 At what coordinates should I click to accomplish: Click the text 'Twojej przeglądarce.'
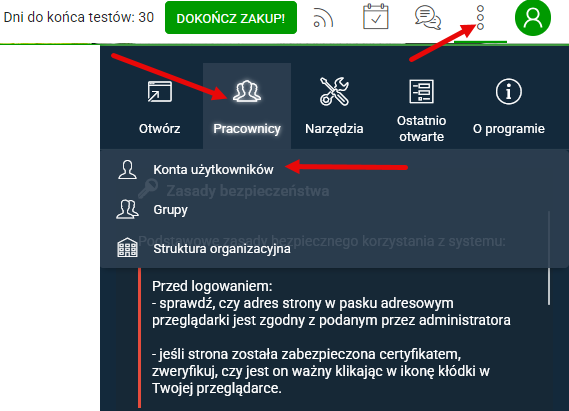pyautogui.click(x=217, y=388)
